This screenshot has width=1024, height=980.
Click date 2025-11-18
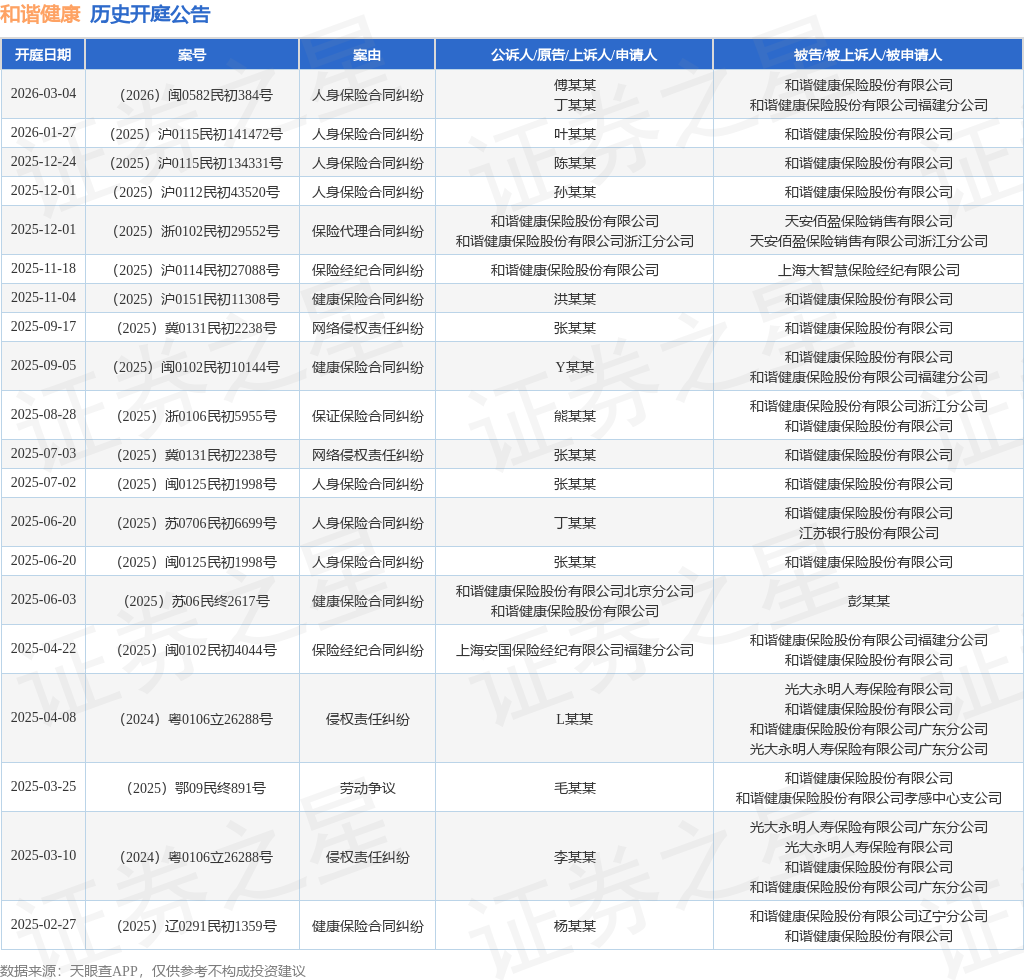(x=43, y=268)
